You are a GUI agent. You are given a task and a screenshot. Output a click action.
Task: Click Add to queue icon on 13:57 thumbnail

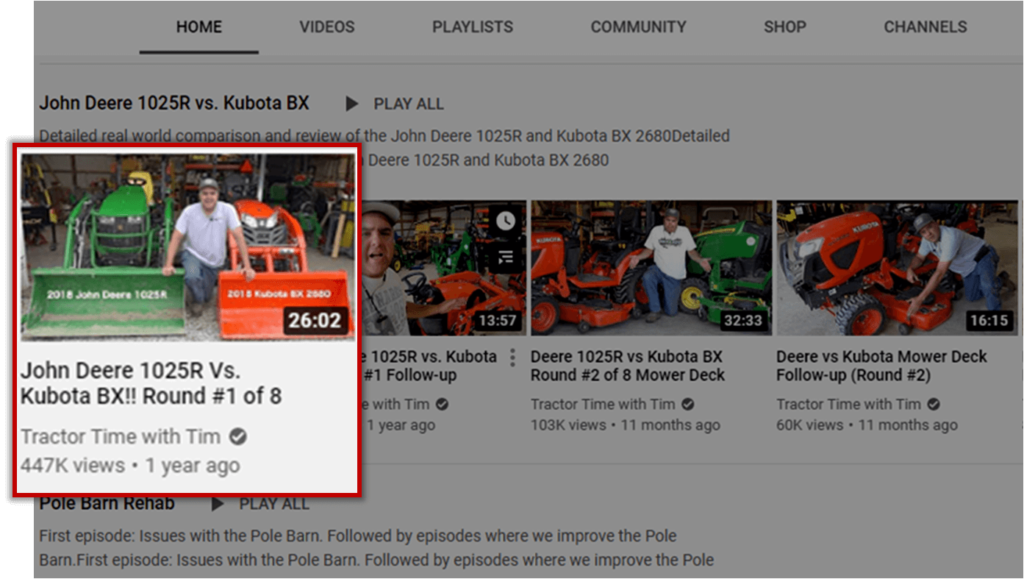tap(505, 258)
